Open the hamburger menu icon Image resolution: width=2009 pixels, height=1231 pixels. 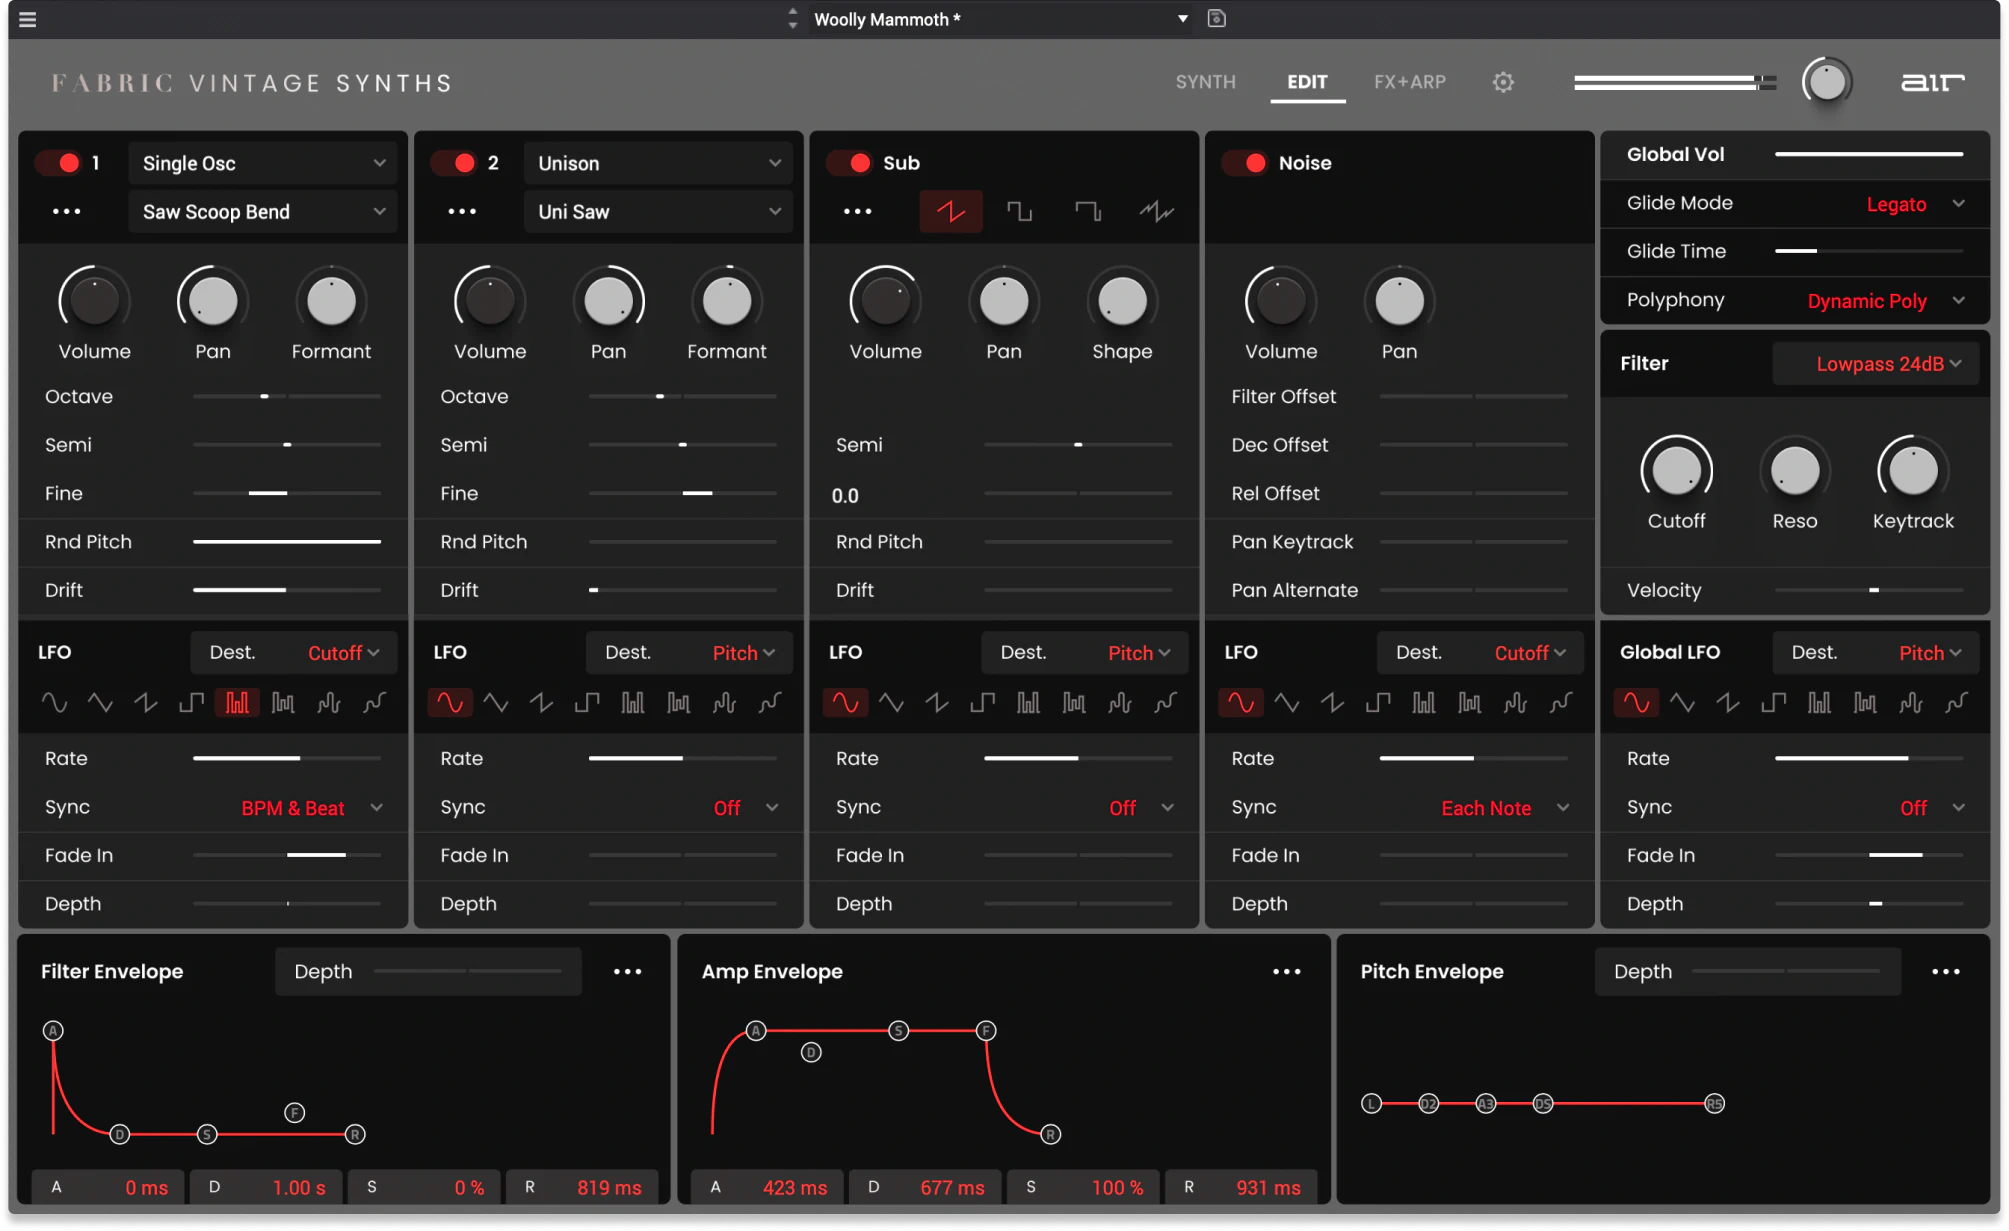(28, 19)
